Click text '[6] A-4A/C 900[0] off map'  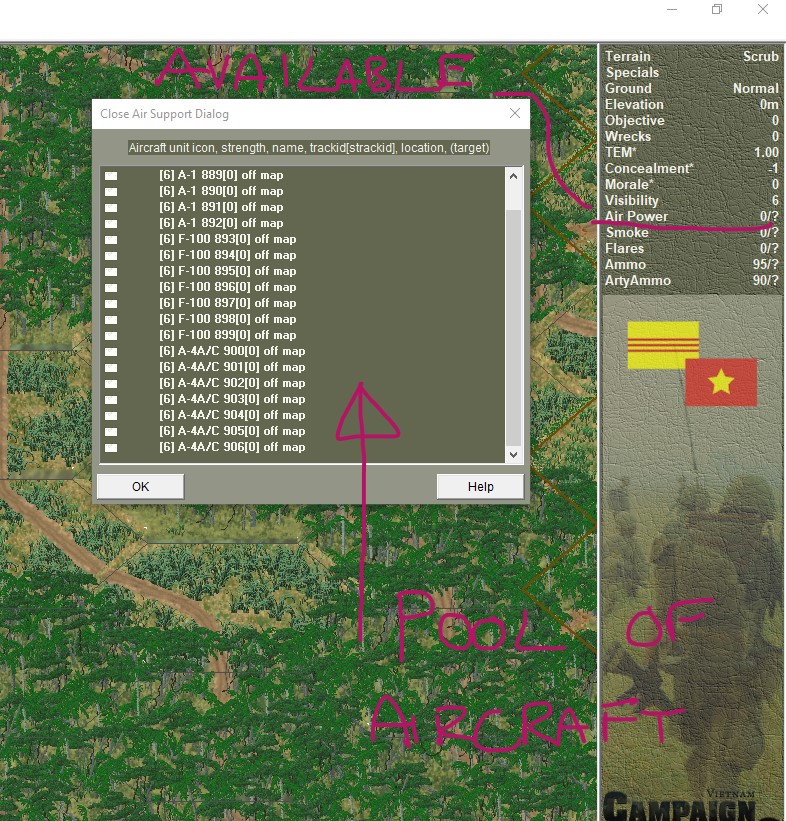pos(232,351)
